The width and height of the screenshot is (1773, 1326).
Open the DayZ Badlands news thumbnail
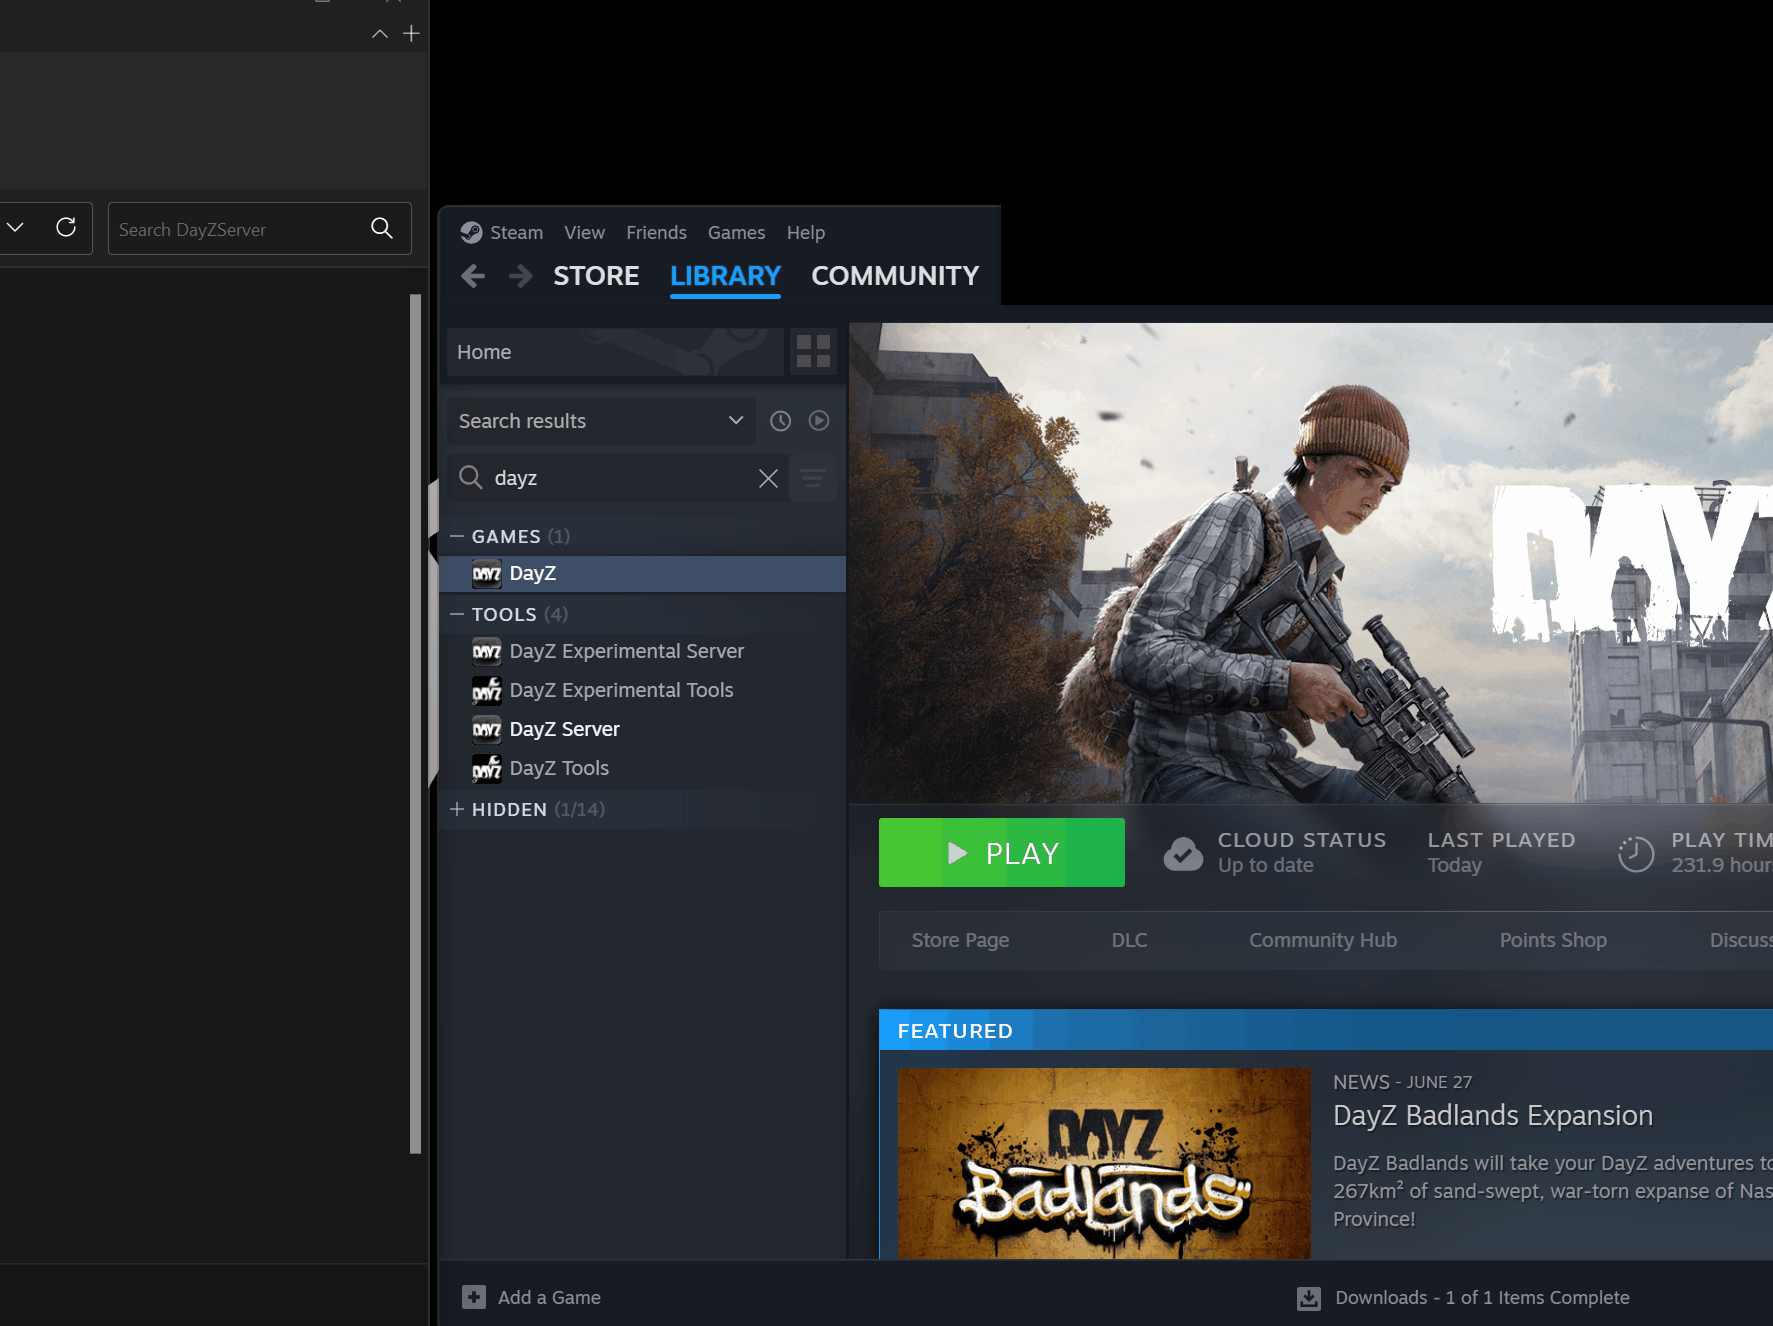click(x=1104, y=1163)
